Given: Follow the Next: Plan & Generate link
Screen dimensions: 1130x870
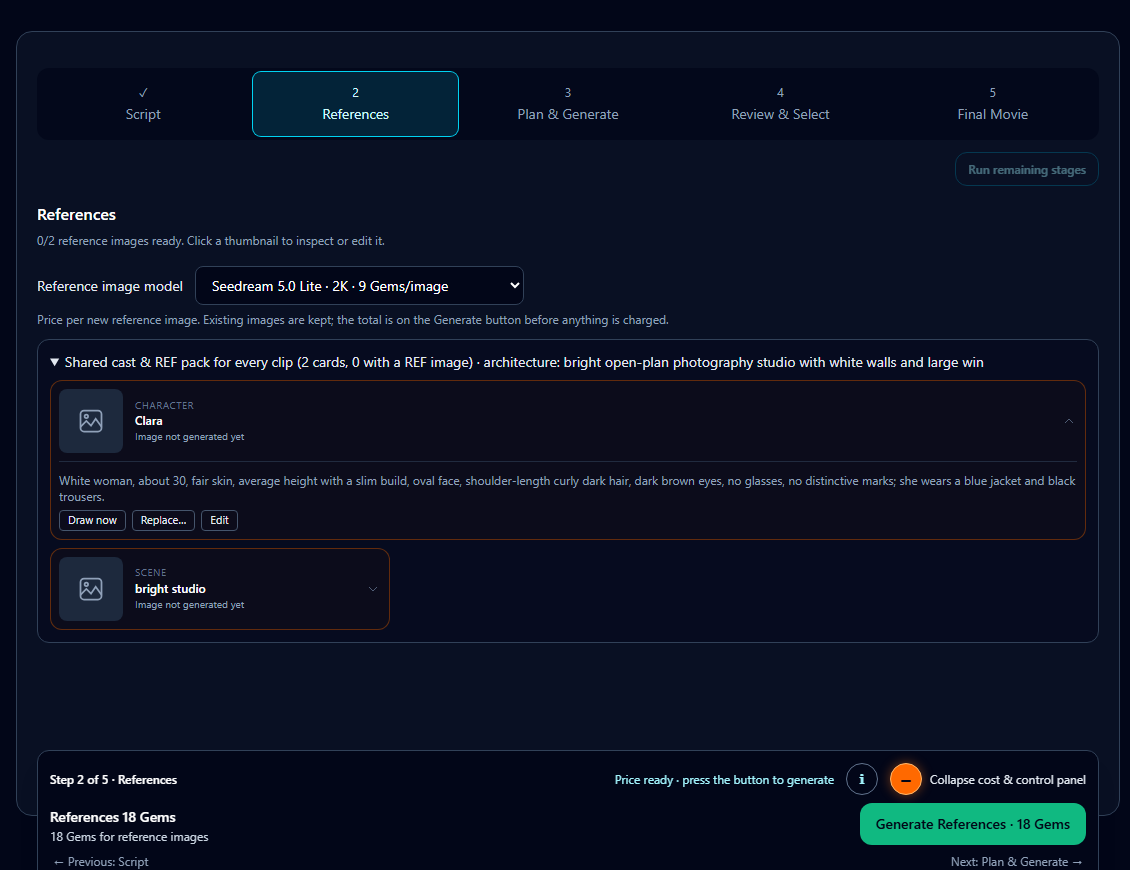Looking at the screenshot, I should pos(1016,861).
